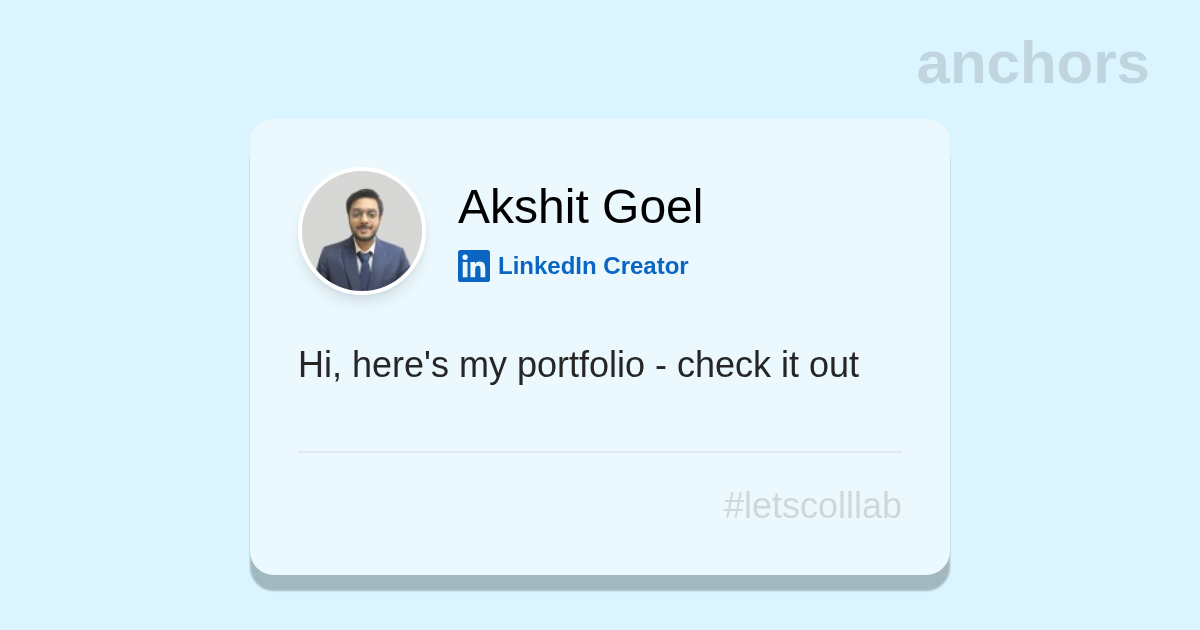1200x630 pixels.
Task: Click the blue LinkedIn logo icon
Action: pyautogui.click(x=473, y=266)
